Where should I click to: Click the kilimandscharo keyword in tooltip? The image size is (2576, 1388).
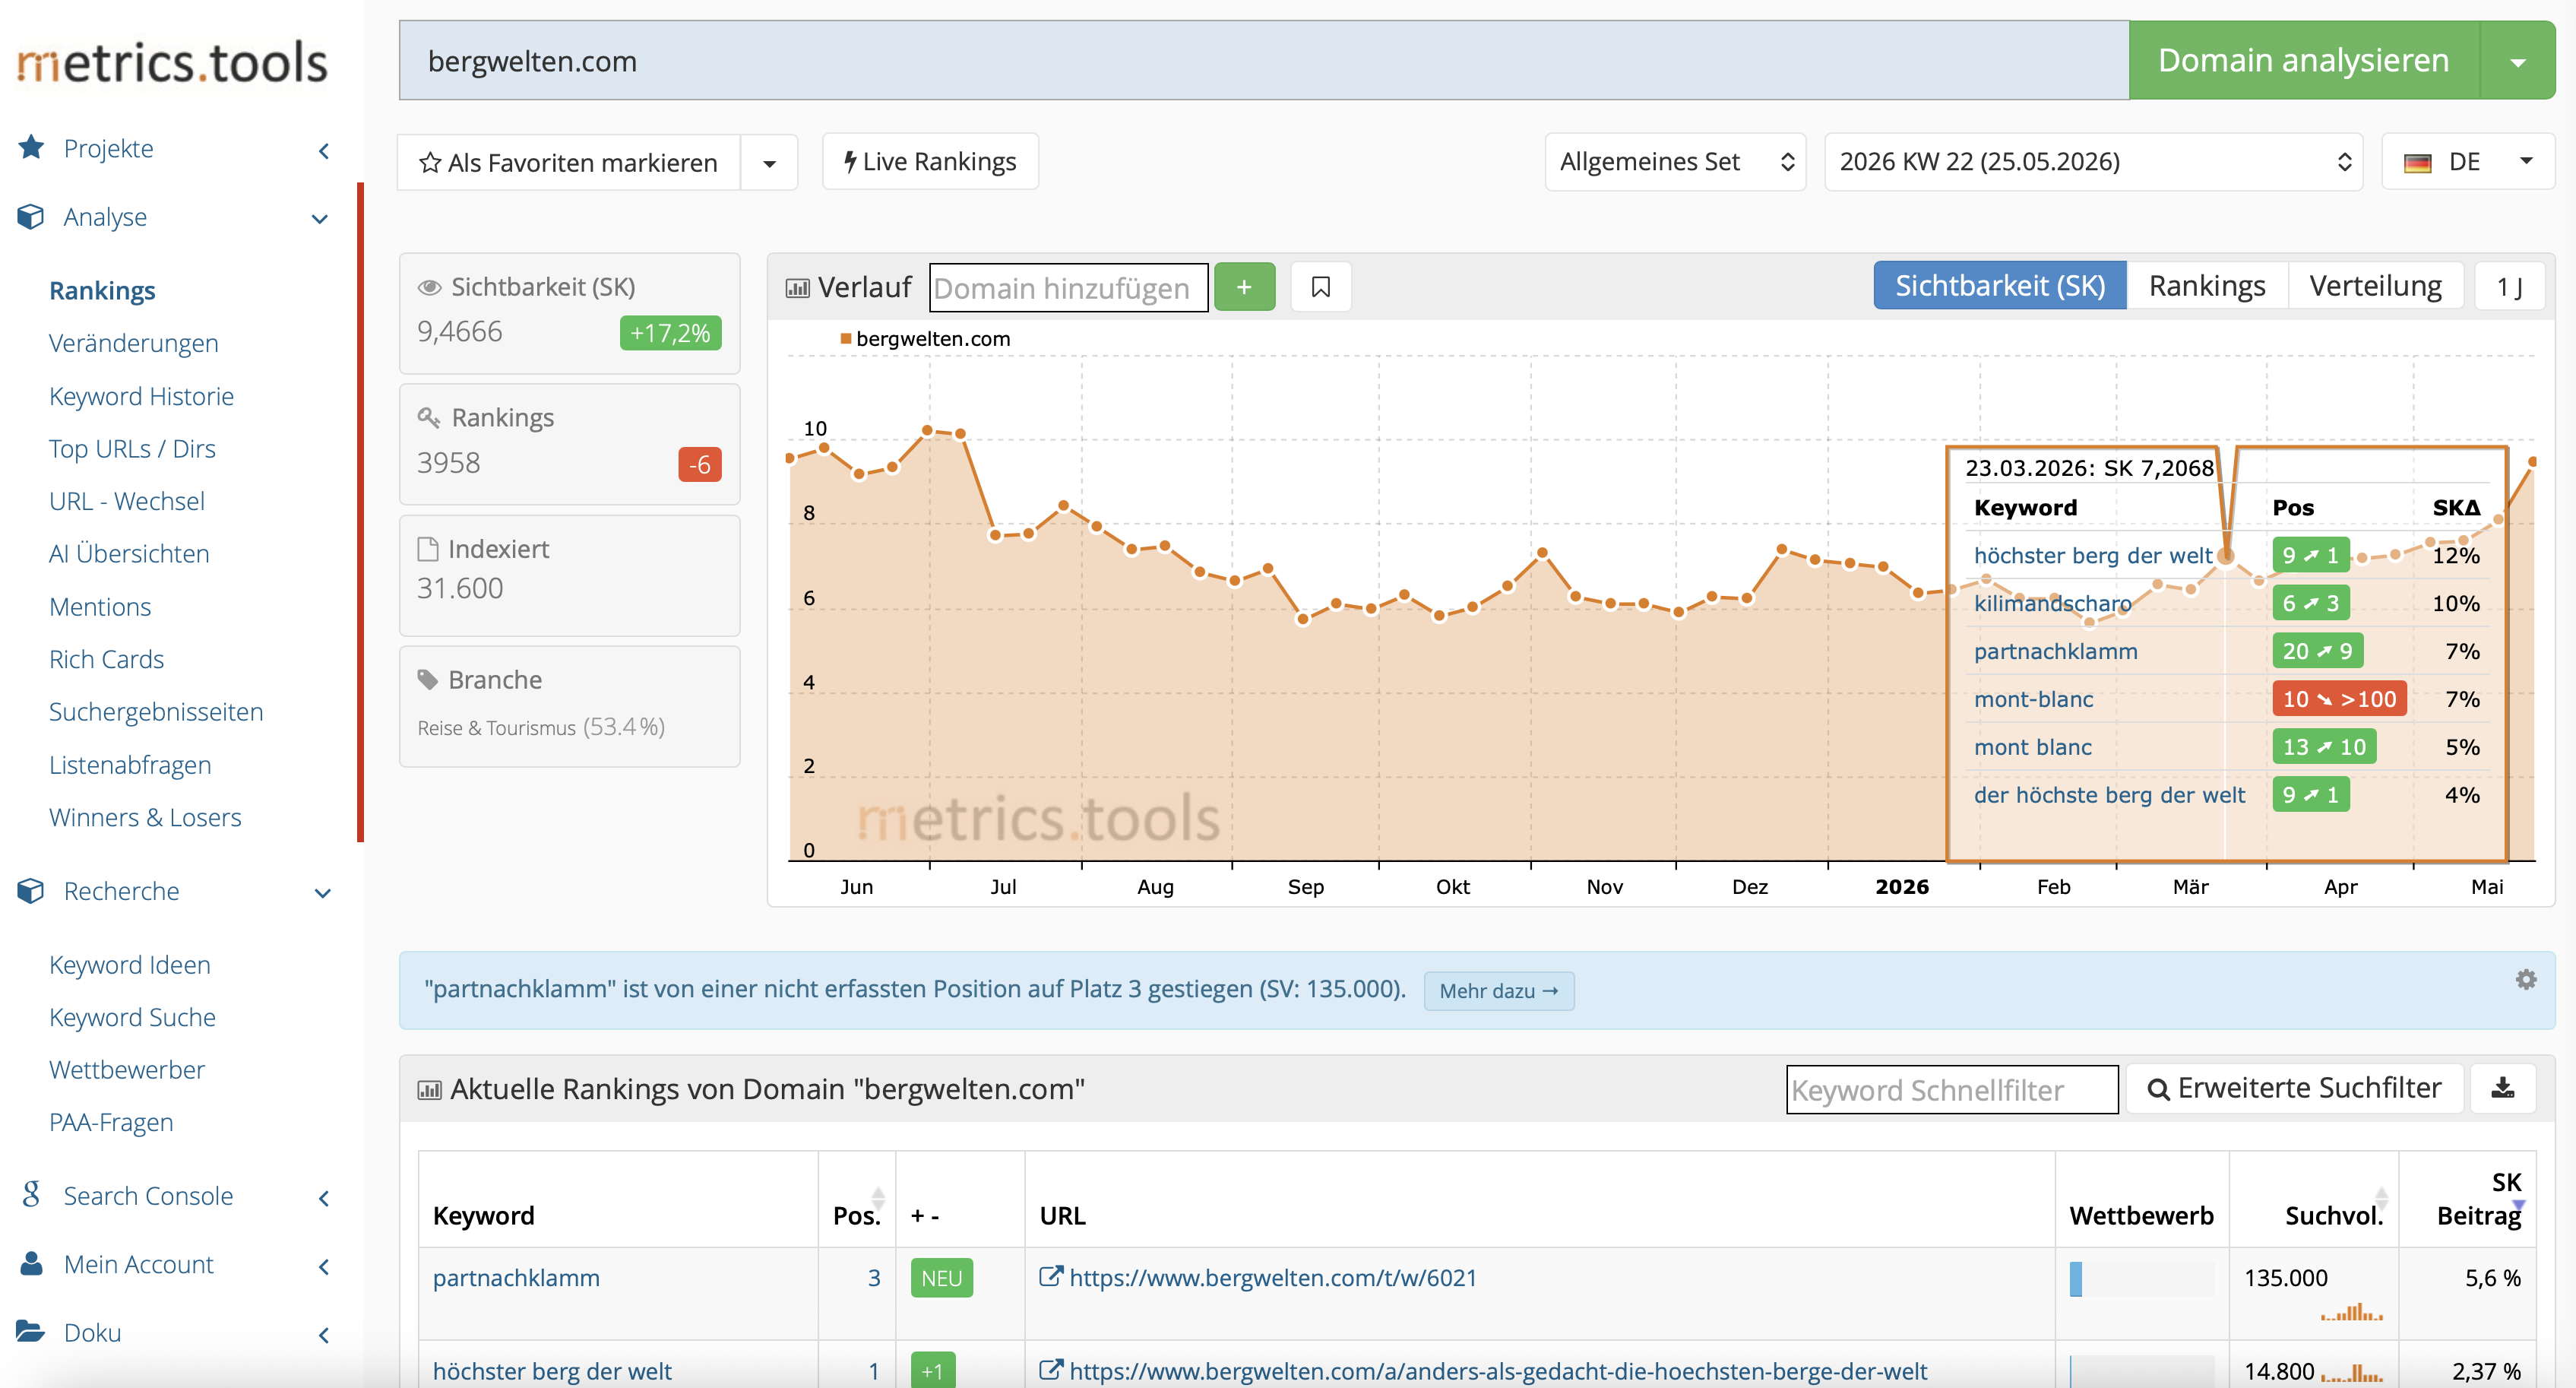point(2052,603)
